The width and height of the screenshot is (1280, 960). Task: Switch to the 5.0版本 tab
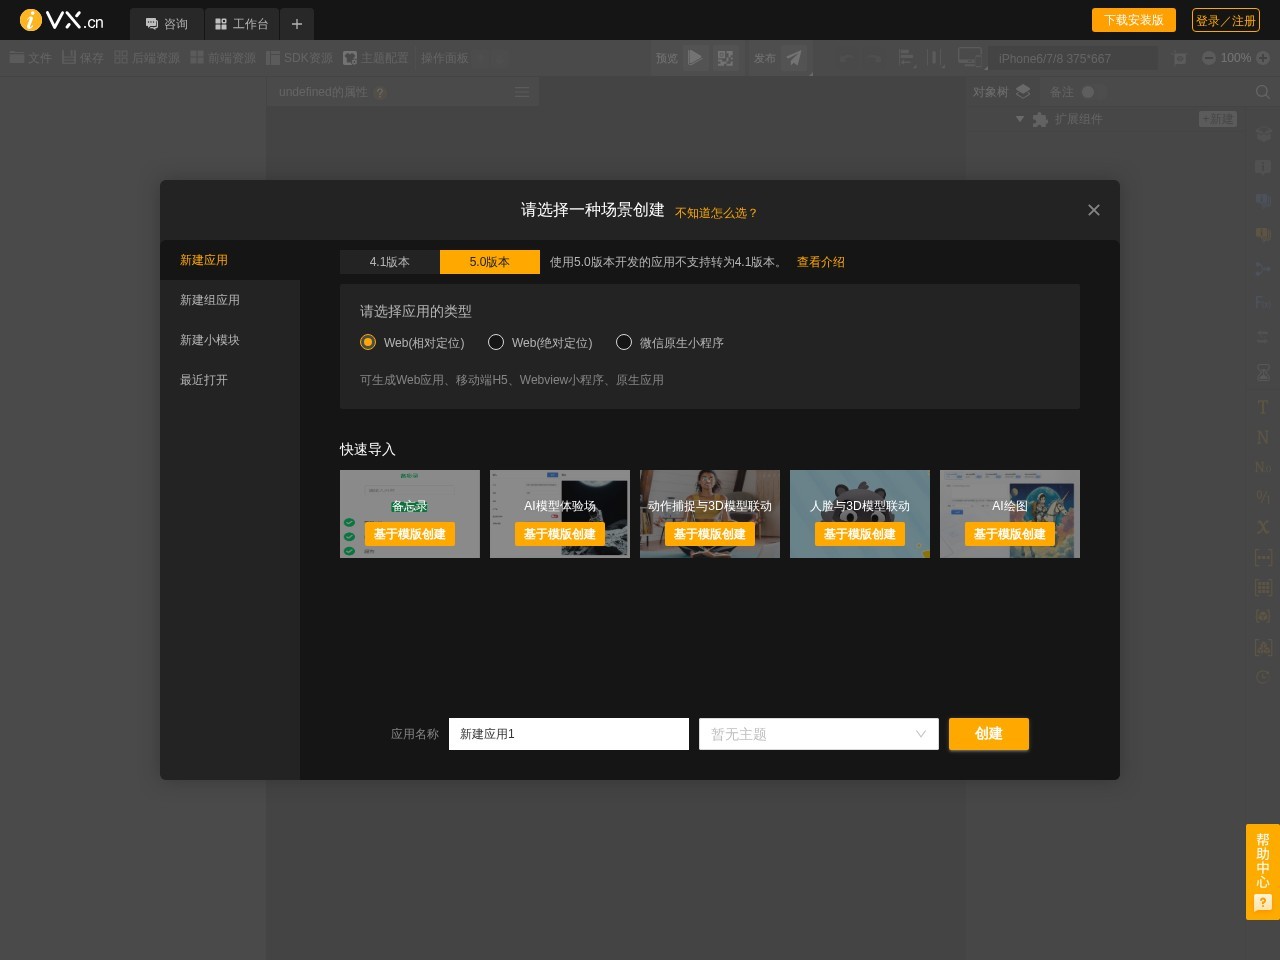tap(490, 262)
